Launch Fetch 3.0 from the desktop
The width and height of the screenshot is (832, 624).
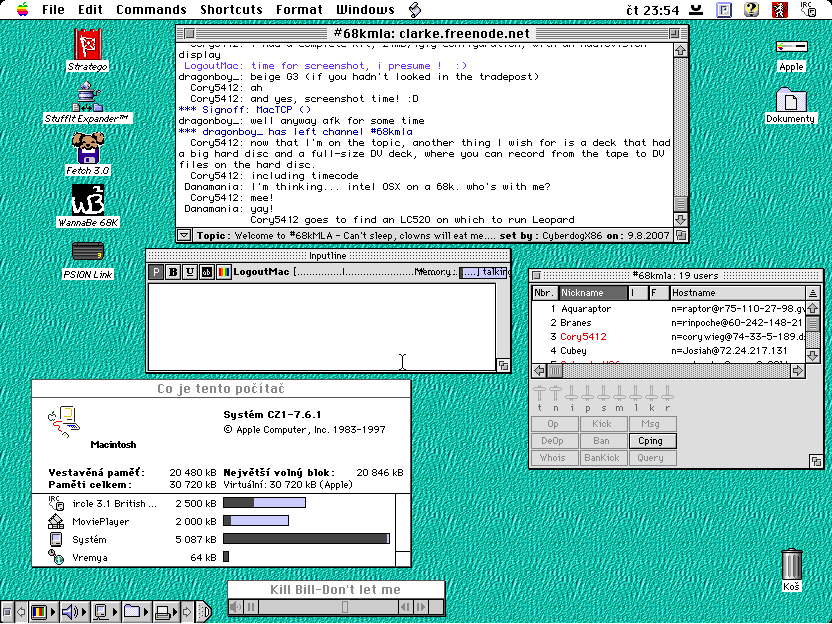88,149
